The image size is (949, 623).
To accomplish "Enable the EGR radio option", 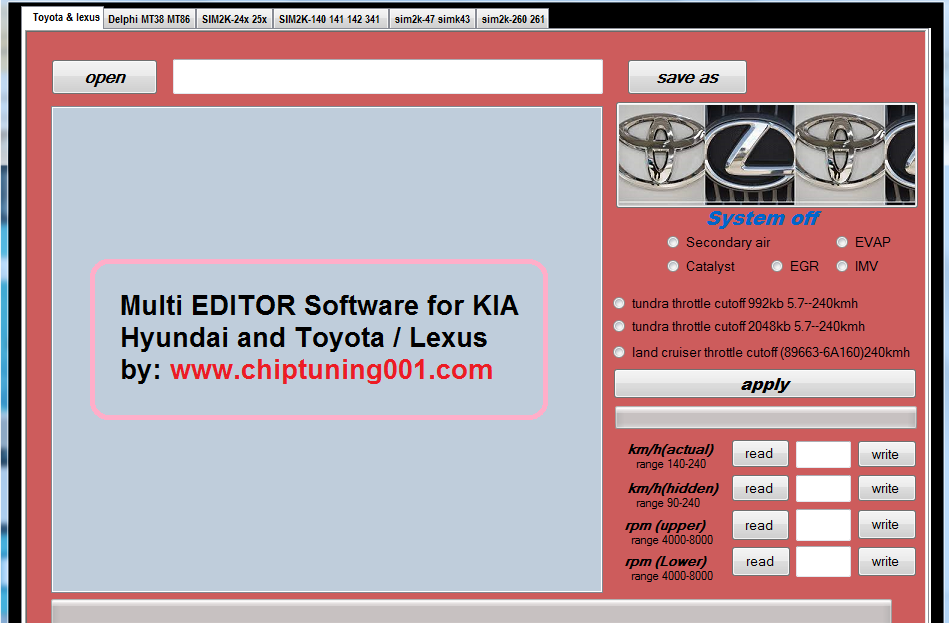I will 777,267.
